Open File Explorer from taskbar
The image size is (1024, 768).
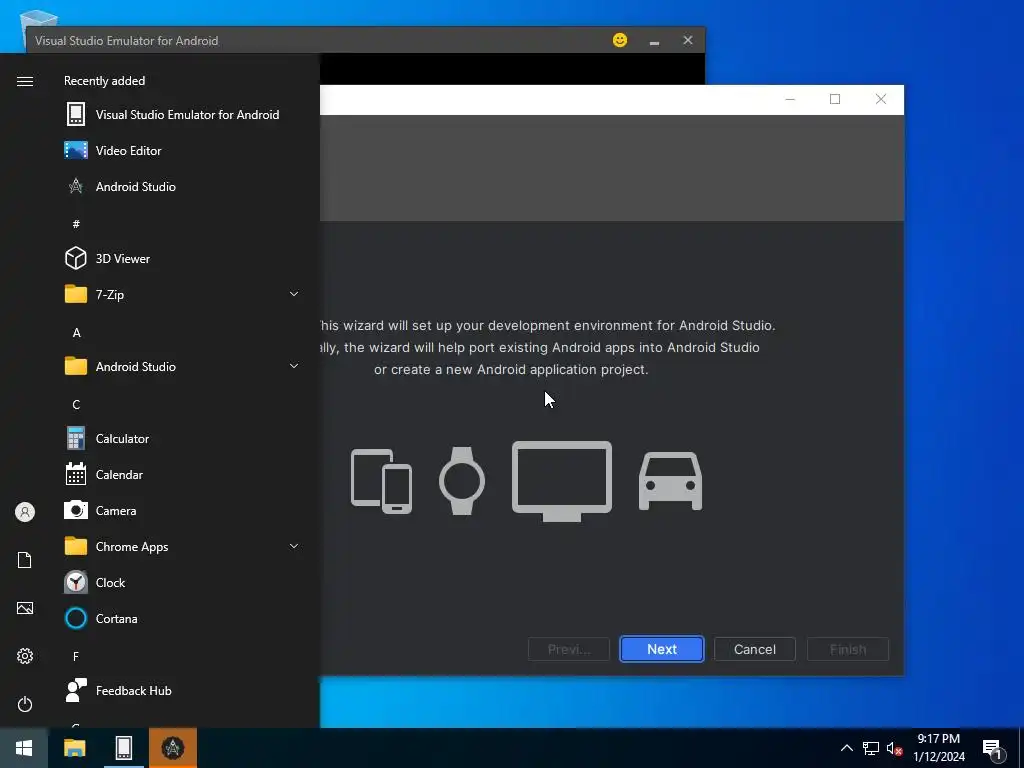74,748
